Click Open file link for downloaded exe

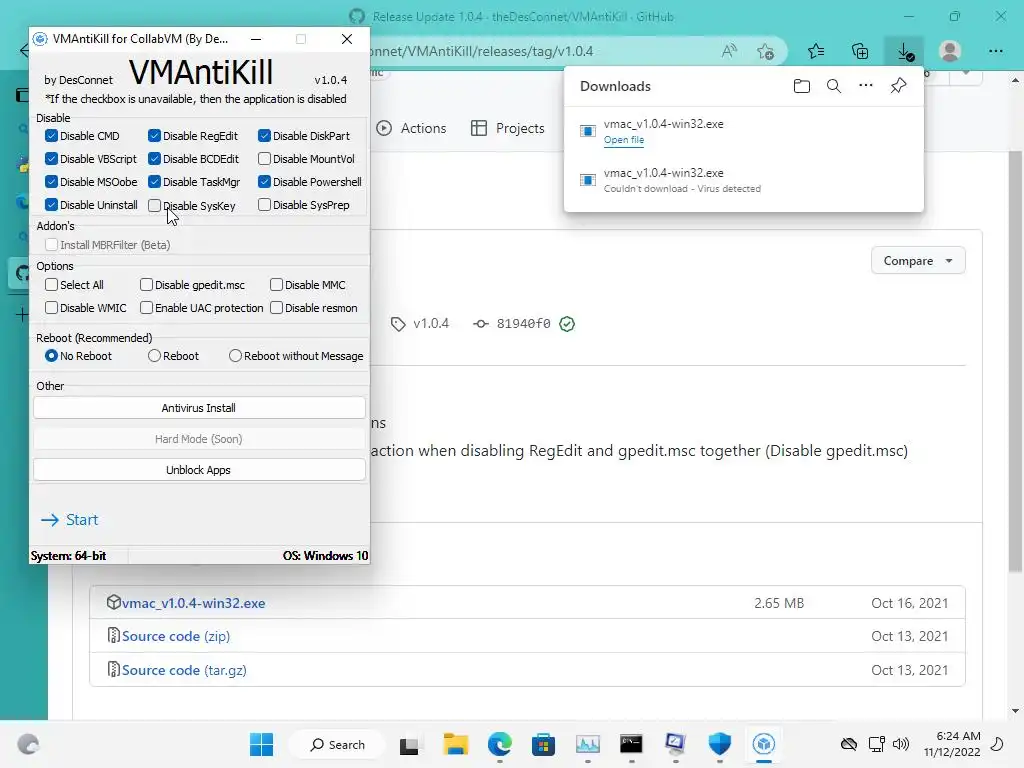[x=624, y=140]
